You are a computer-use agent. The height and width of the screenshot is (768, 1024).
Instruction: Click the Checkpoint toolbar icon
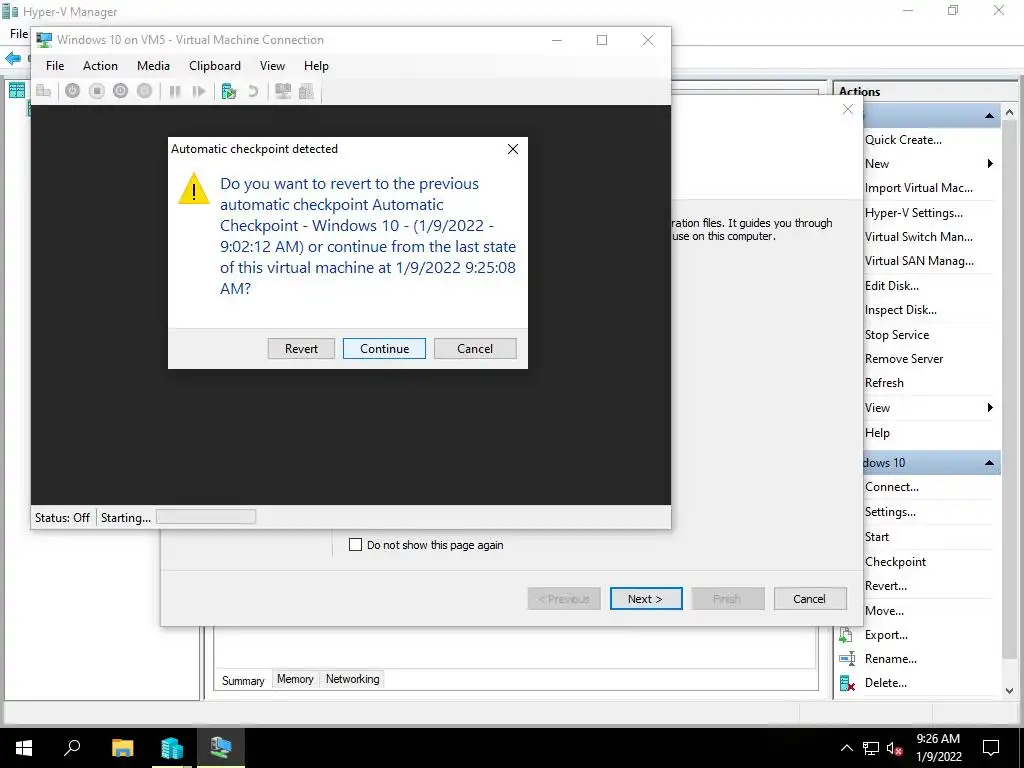click(x=229, y=91)
